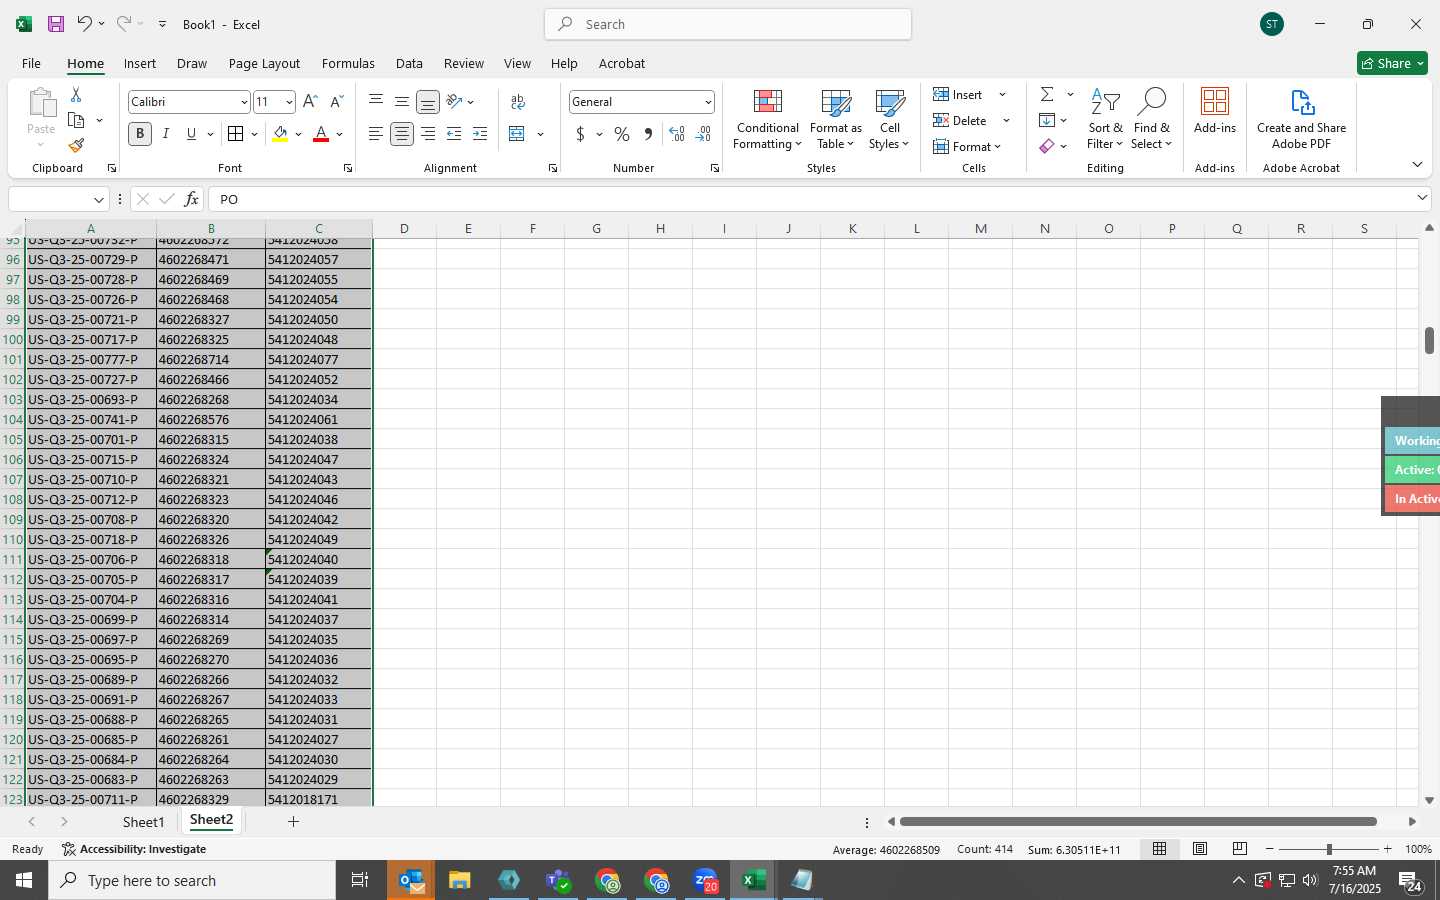Click the zoom slider handle
1440x900 pixels.
pos(1329,849)
